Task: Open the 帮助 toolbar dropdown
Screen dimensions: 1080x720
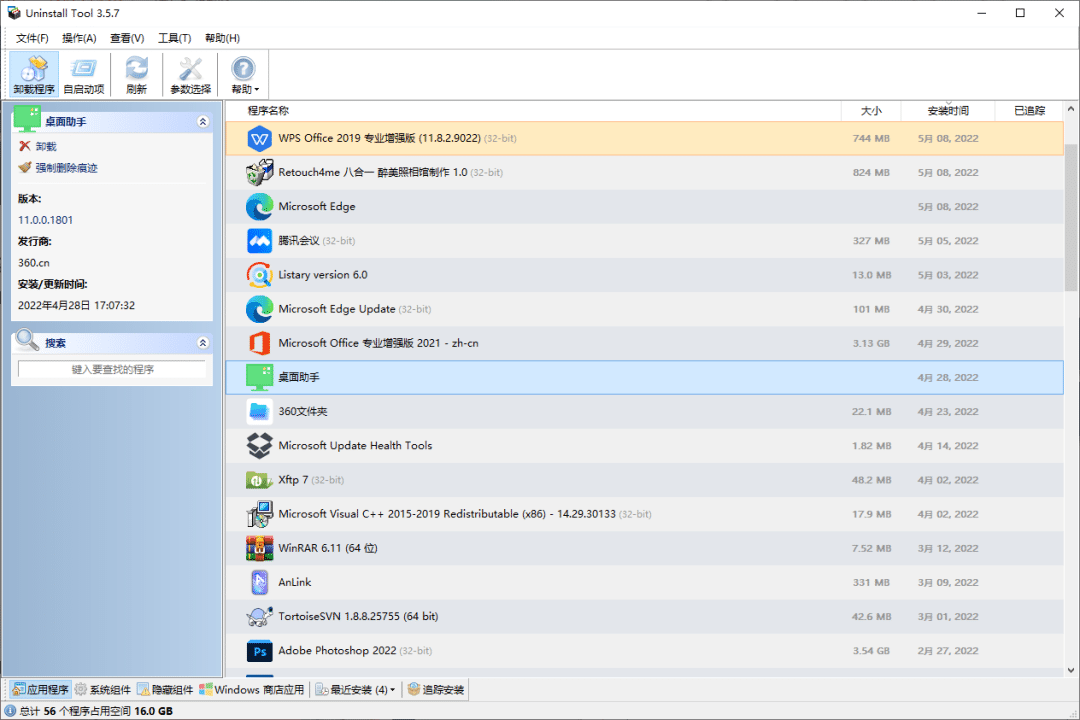Action: pos(244,74)
